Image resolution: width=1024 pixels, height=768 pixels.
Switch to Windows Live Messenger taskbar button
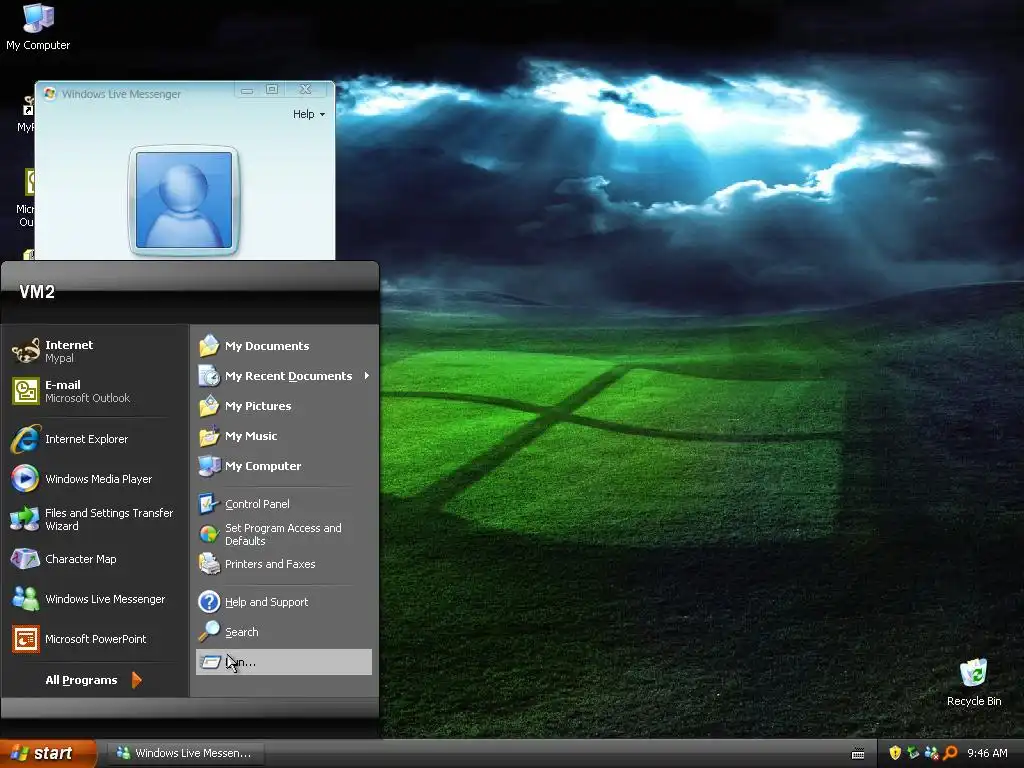185,754
